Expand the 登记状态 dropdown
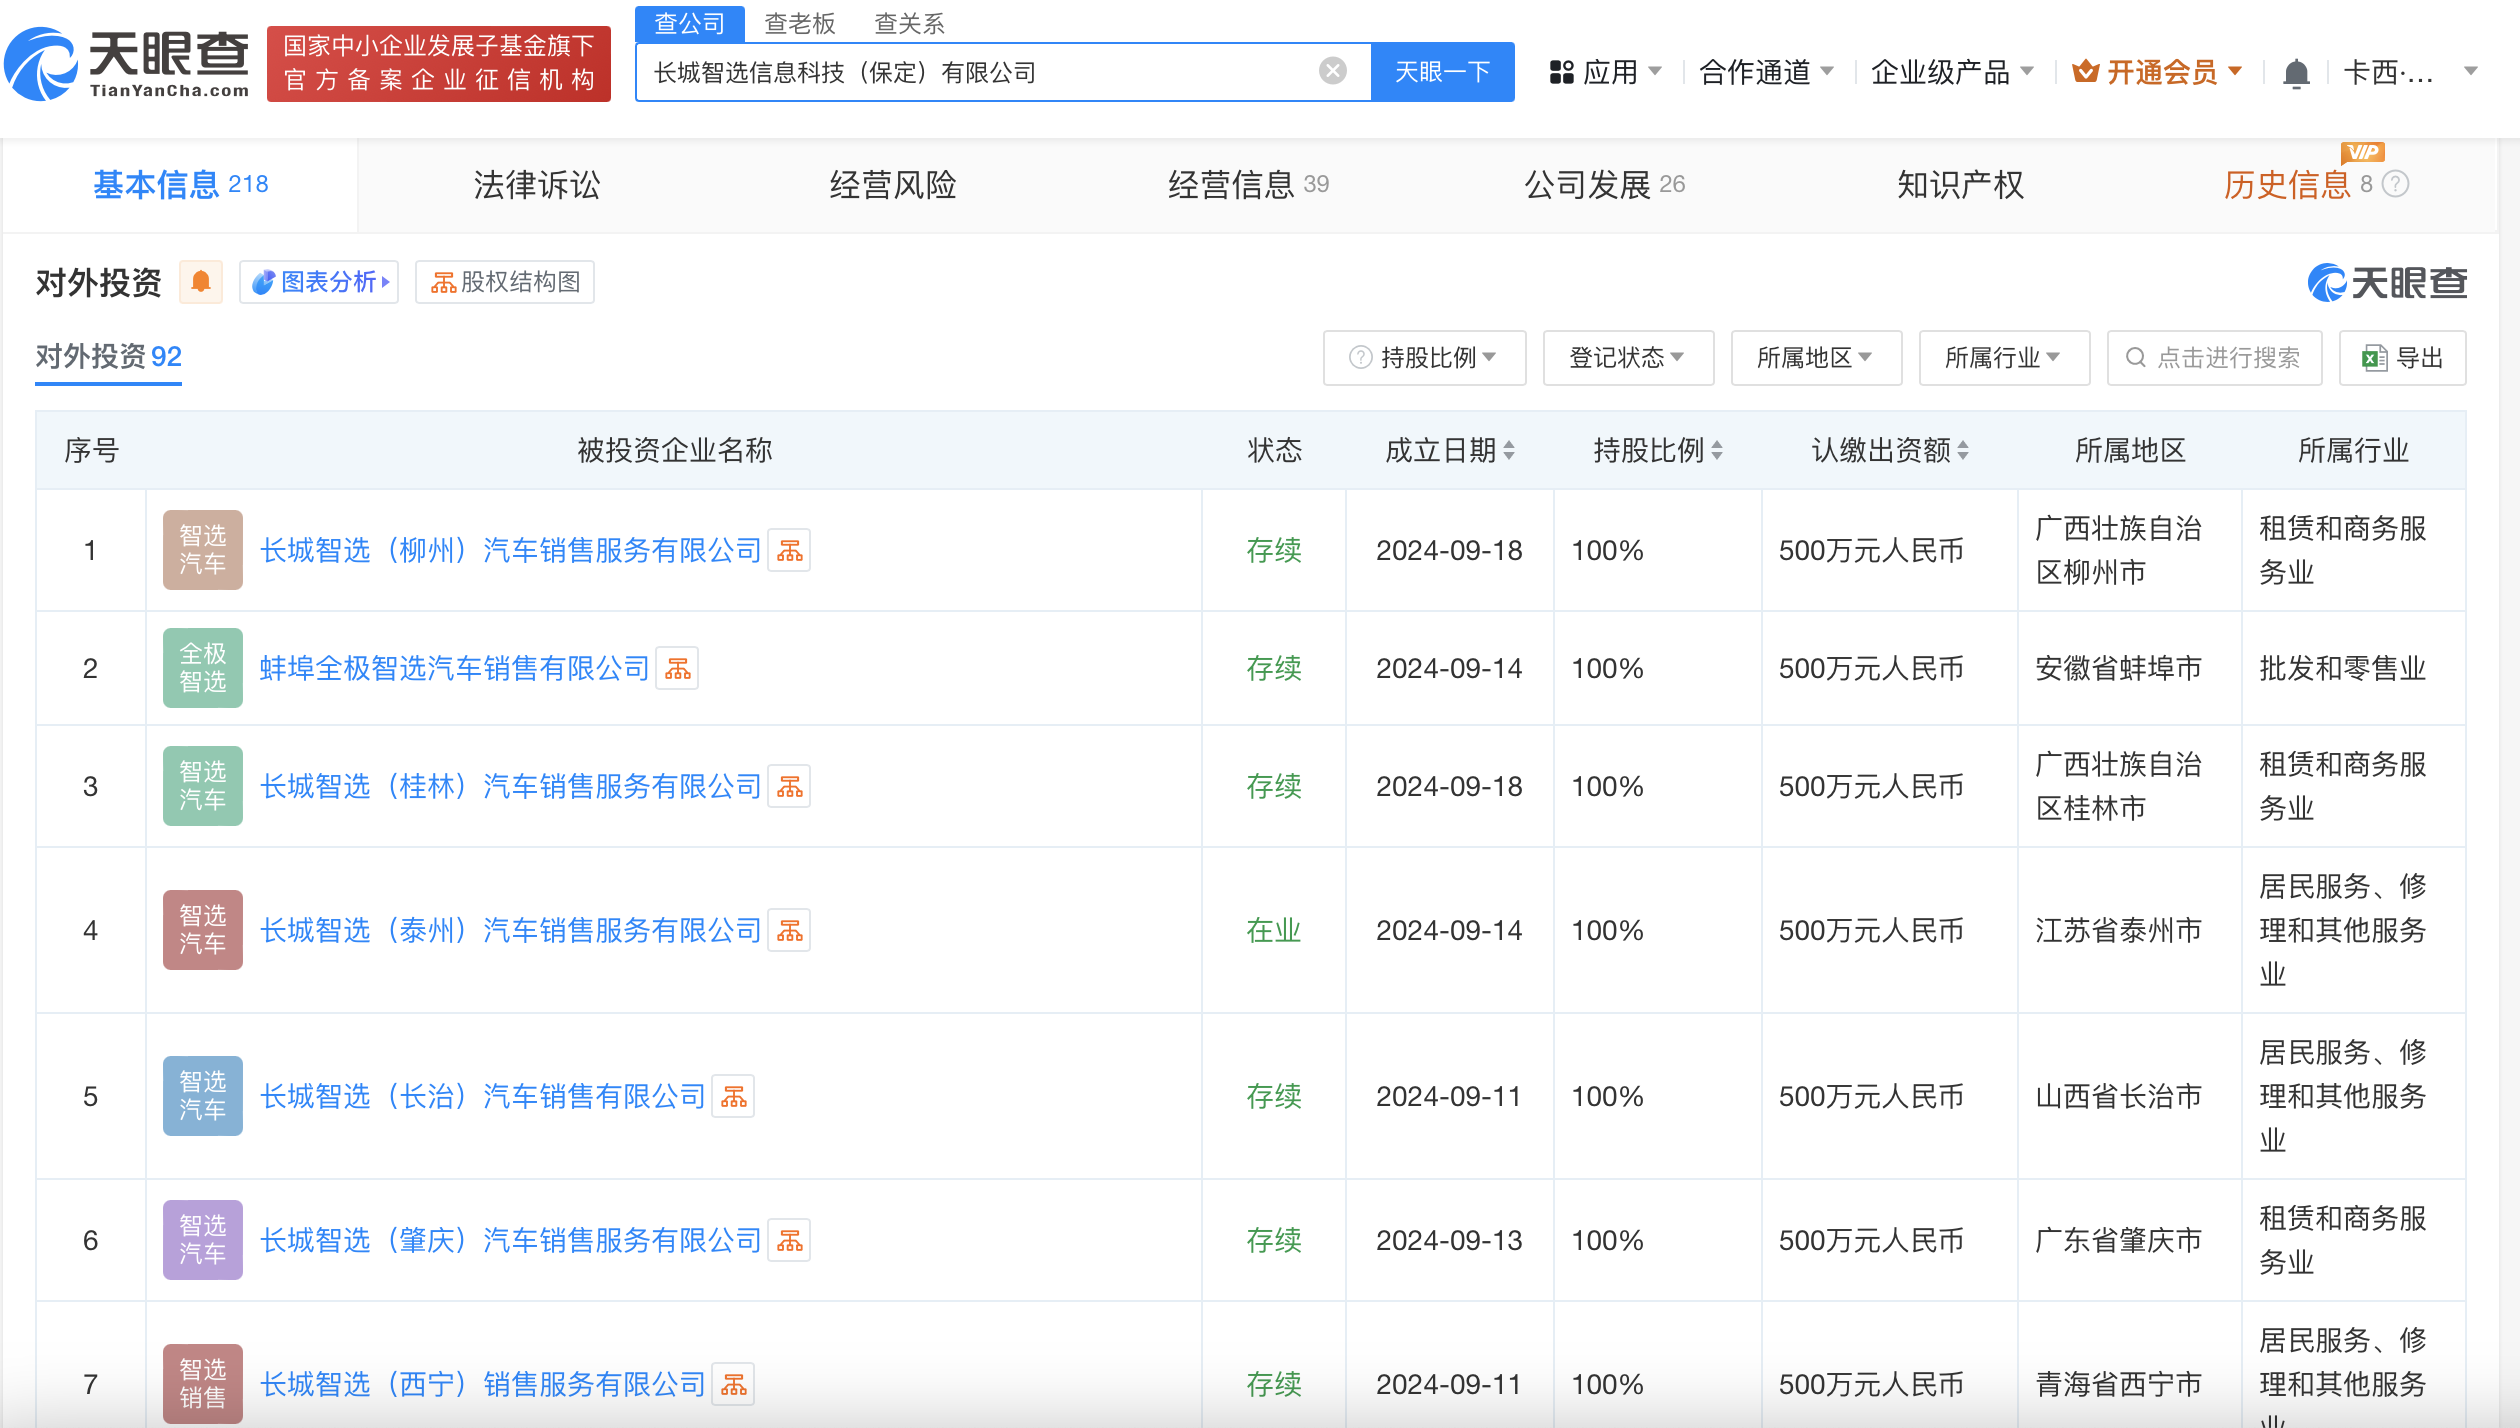Screen dimensions: 2520x1428 coord(1628,357)
